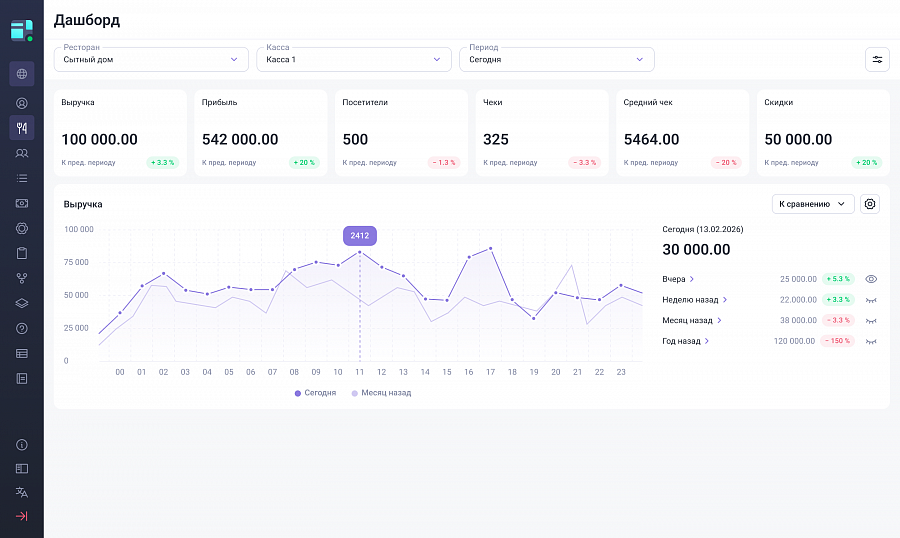Open the user profile circle icon
Screen dimensions: 900x538
coord(22,103)
